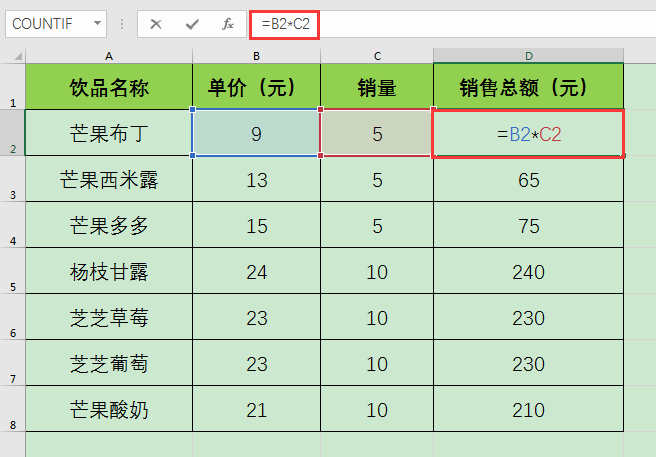656x457 pixels.
Task: Click sales quantity 10 in 芝芝草莓 row
Action: pos(377,317)
